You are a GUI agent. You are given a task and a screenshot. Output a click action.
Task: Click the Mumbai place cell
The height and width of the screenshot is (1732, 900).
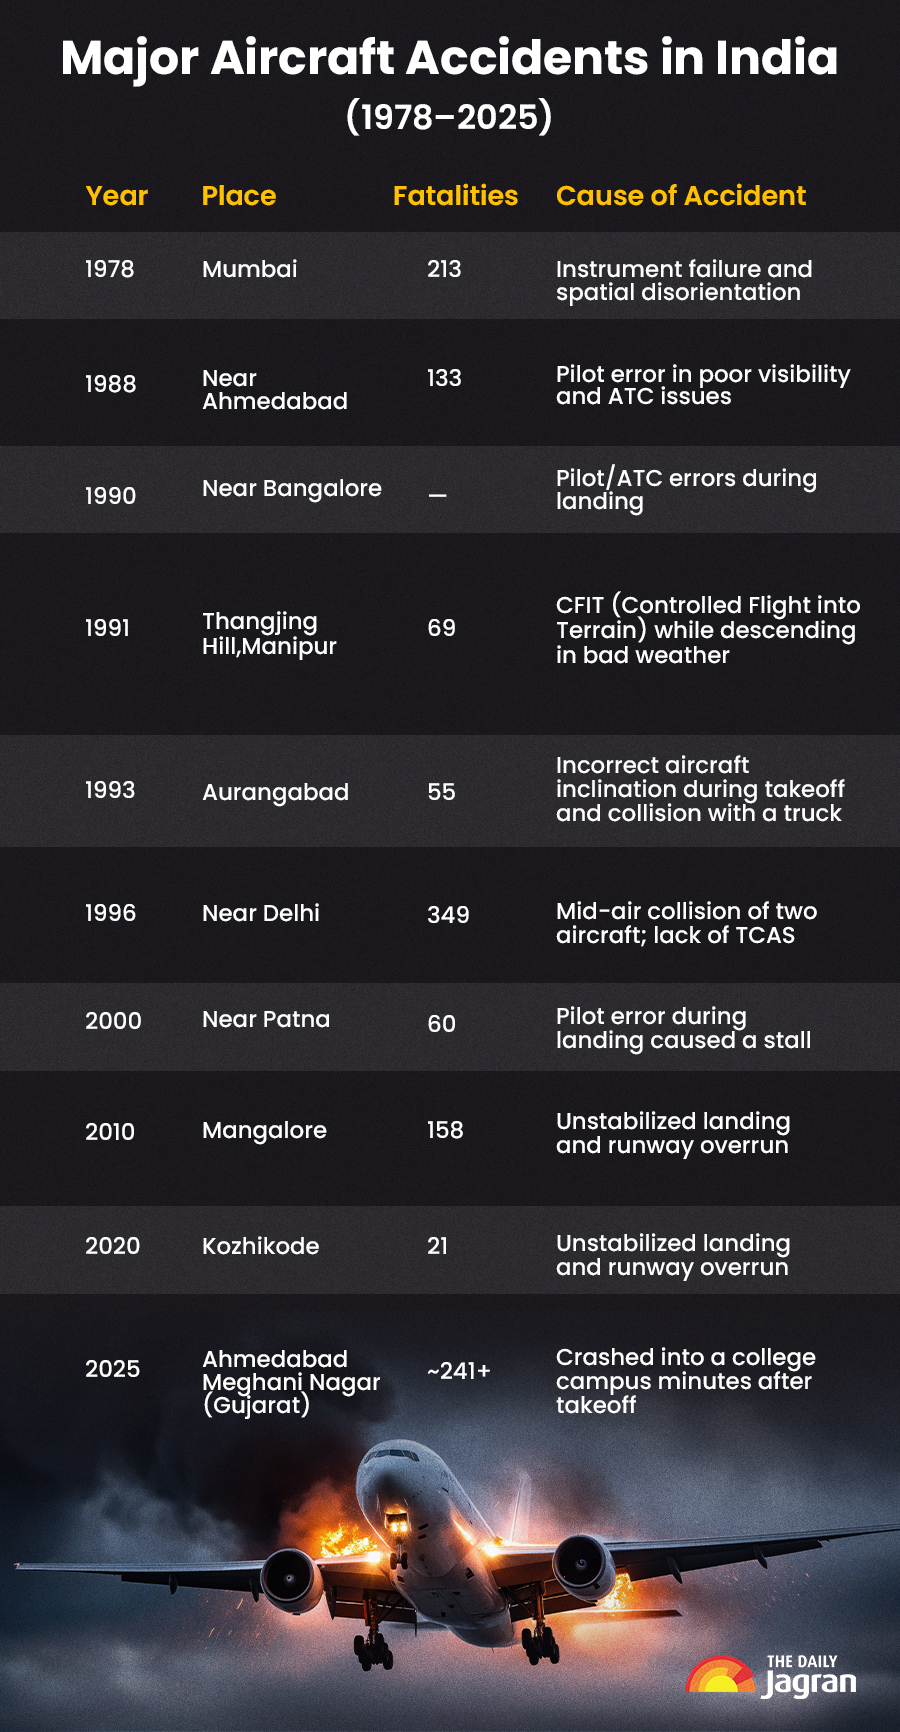pyautogui.click(x=249, y=269)
